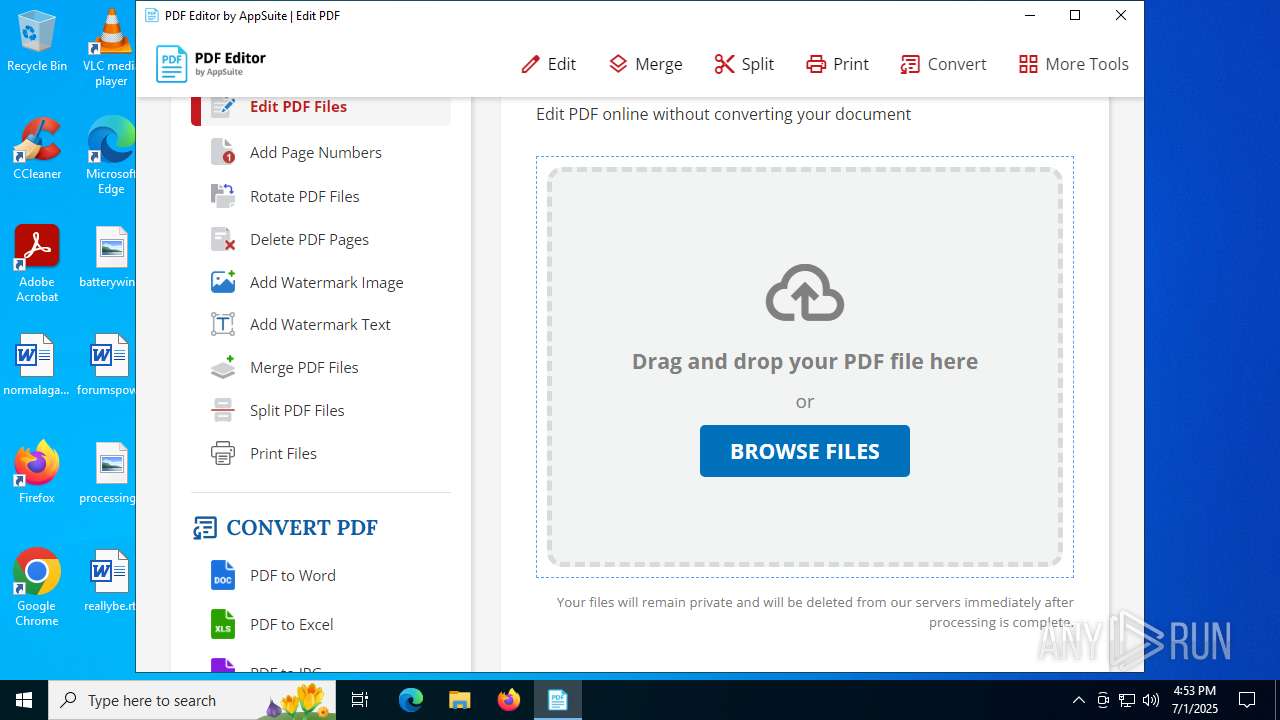1280x720 pixels.
Task: Click the taskbar clock showing 4:53 PM
Action: (x=1195, y=700)
